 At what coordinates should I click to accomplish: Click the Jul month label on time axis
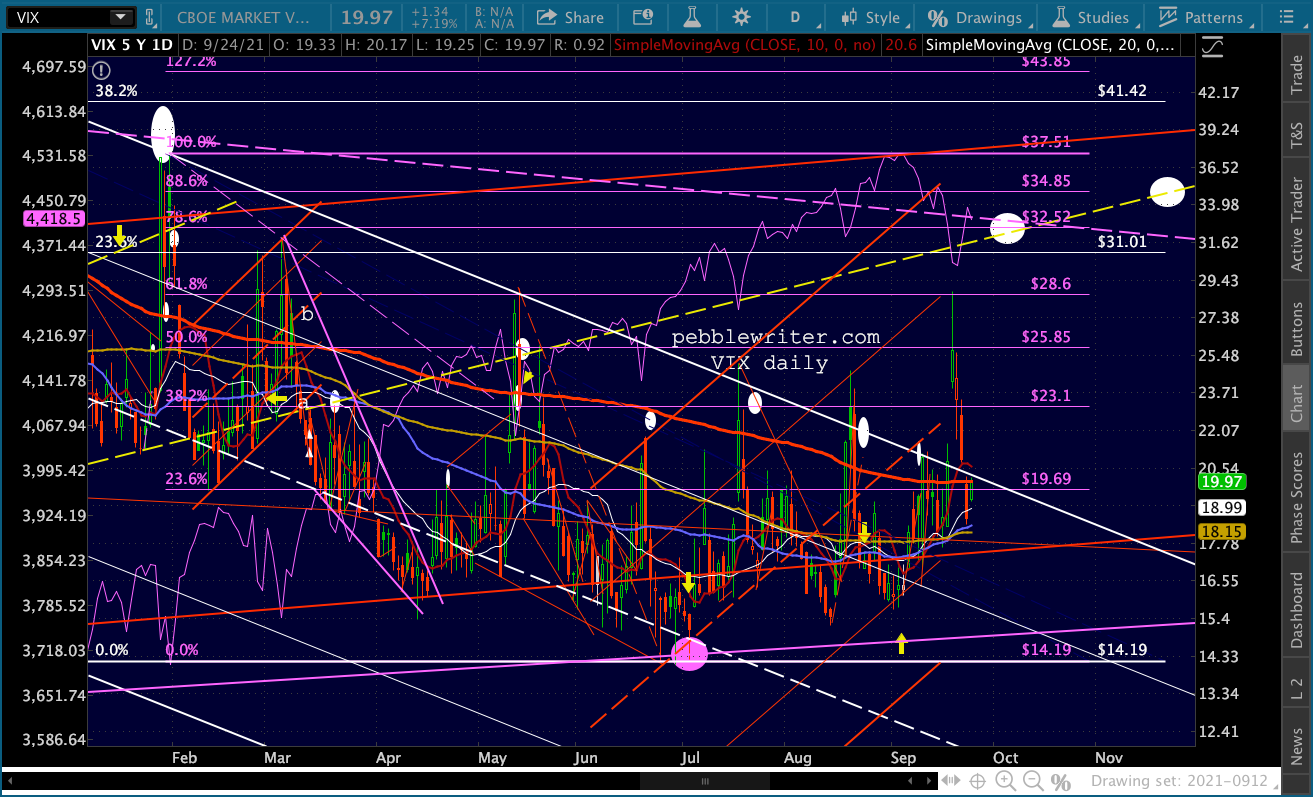[x=690, y=758]
